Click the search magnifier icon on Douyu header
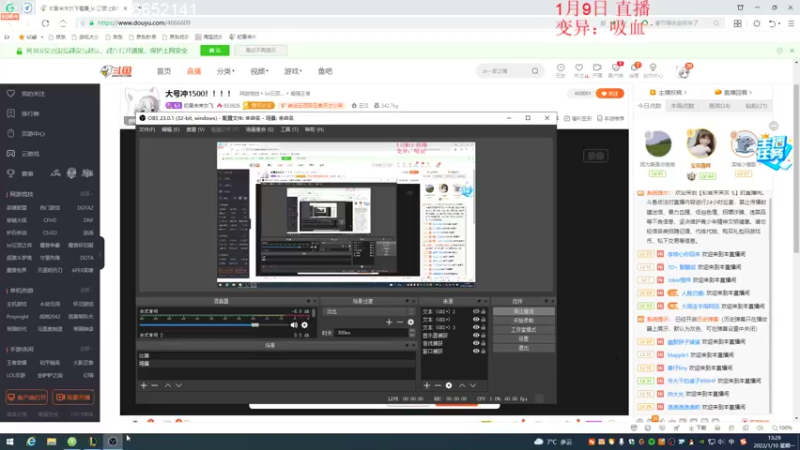Screen dimensions: 800x450 tap(535, 71)
